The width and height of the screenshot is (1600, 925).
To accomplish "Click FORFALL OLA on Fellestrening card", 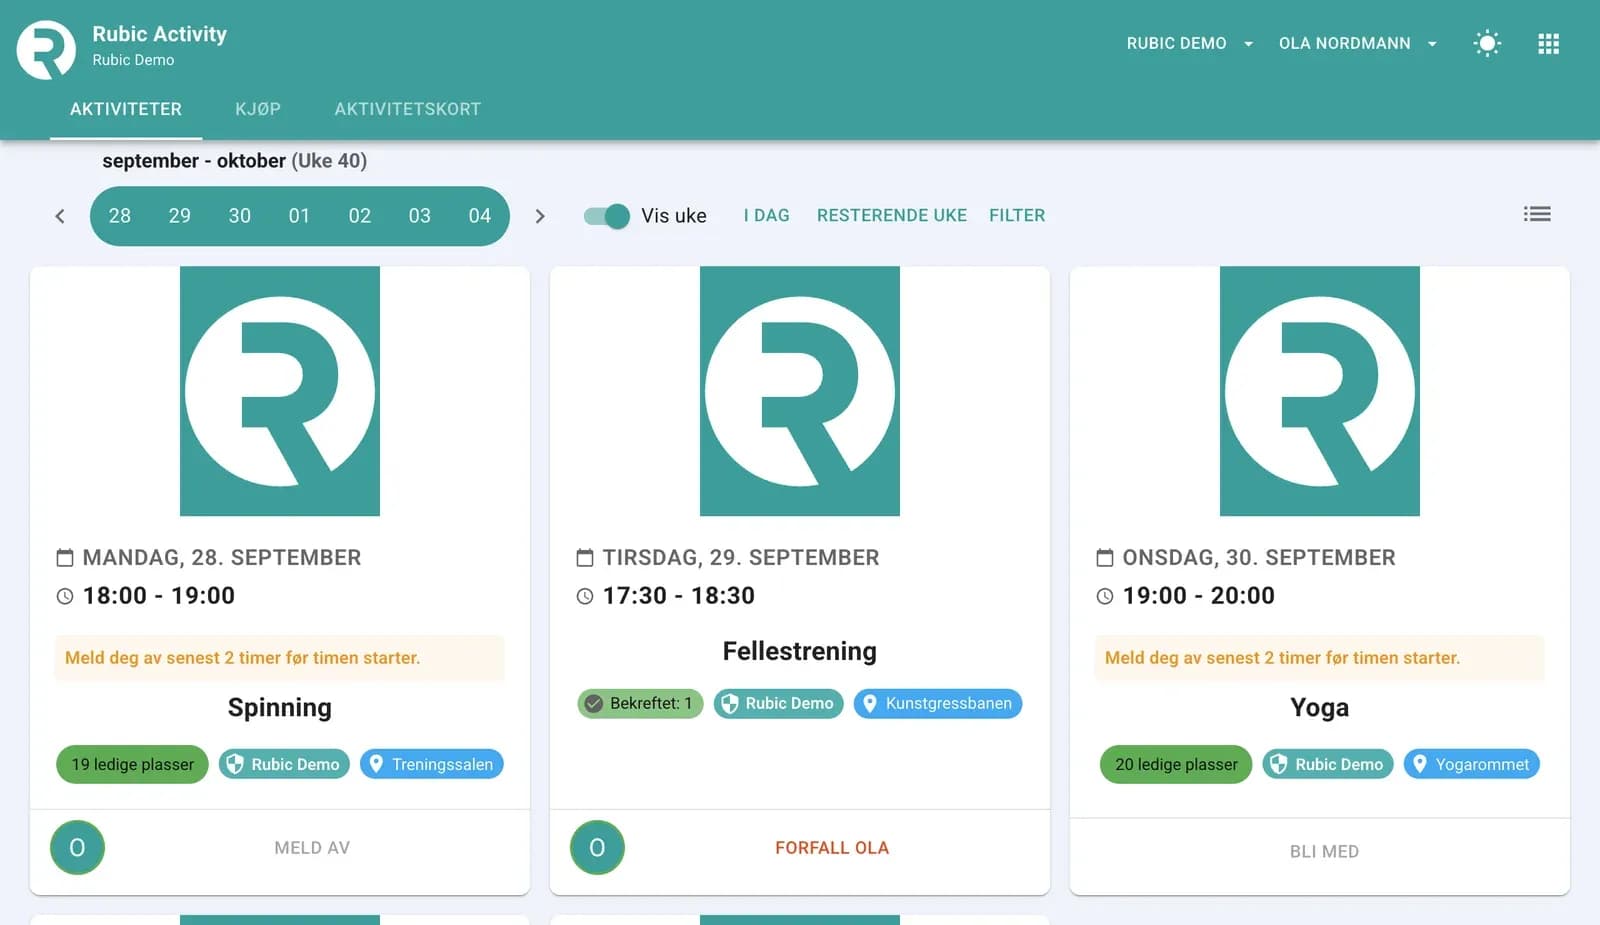I will (832, 848).
